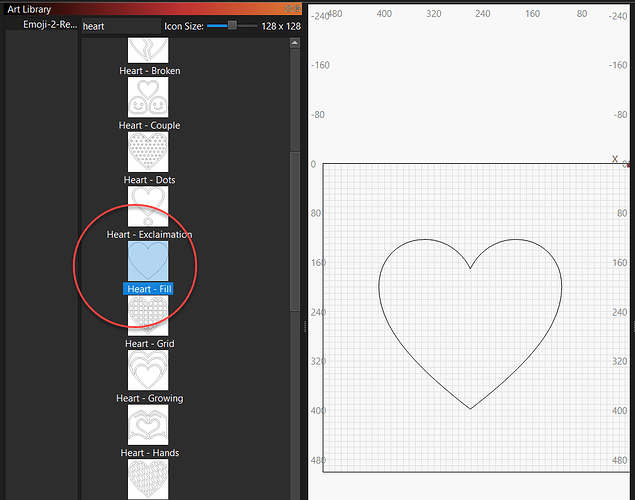The width and height of the screenshot is (635, 500).
Task: Select the Heart - Grid thumbnail
Action: (148, 316)
